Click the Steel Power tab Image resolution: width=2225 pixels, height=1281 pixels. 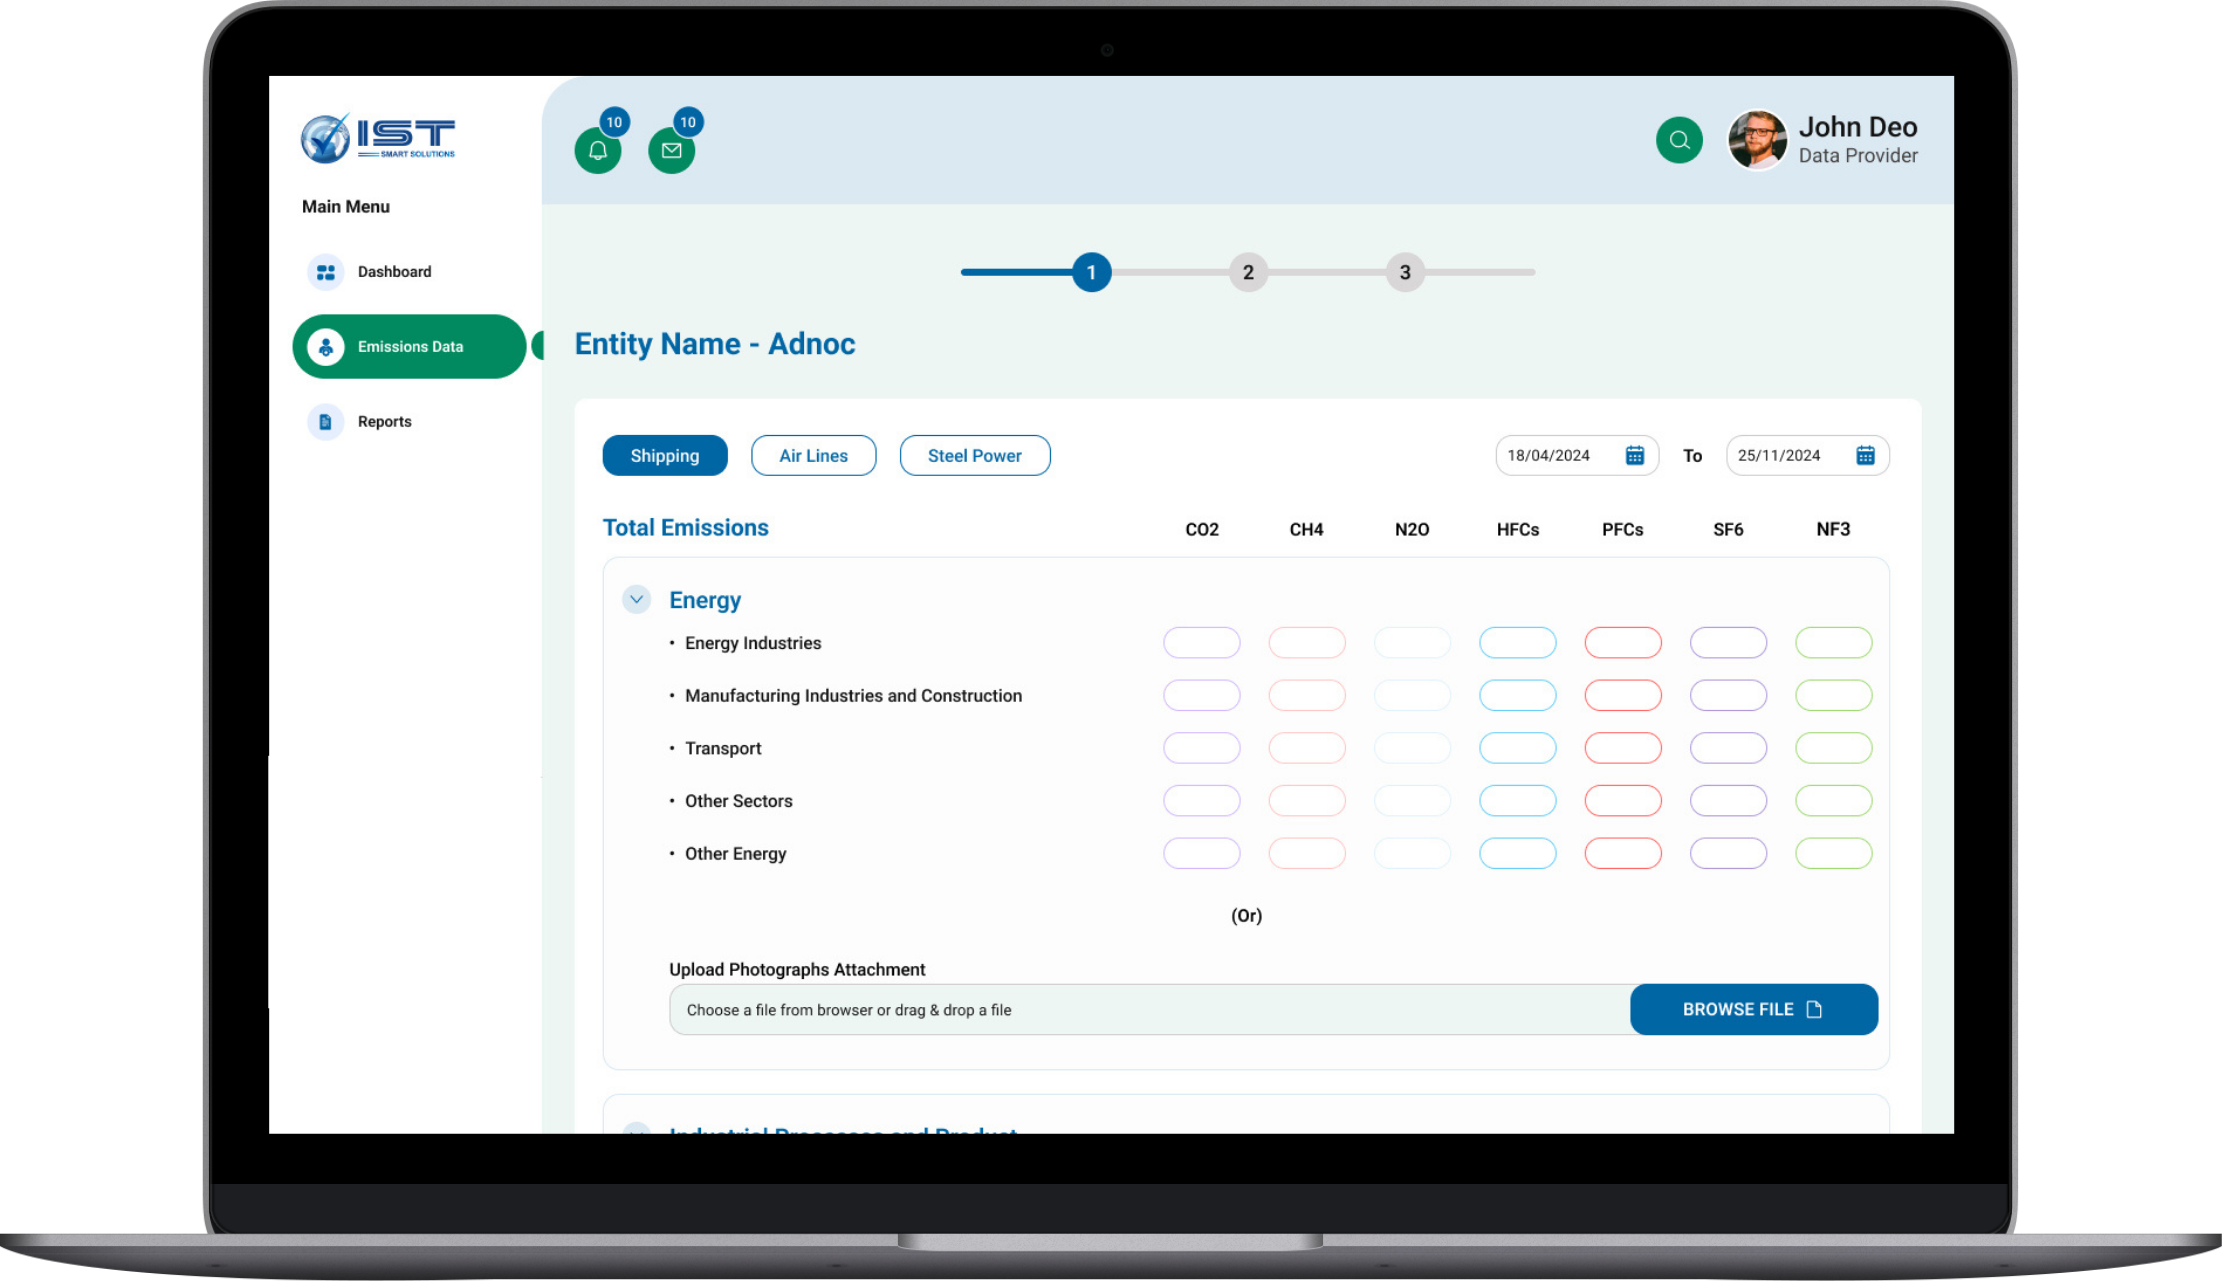[975, 456]
